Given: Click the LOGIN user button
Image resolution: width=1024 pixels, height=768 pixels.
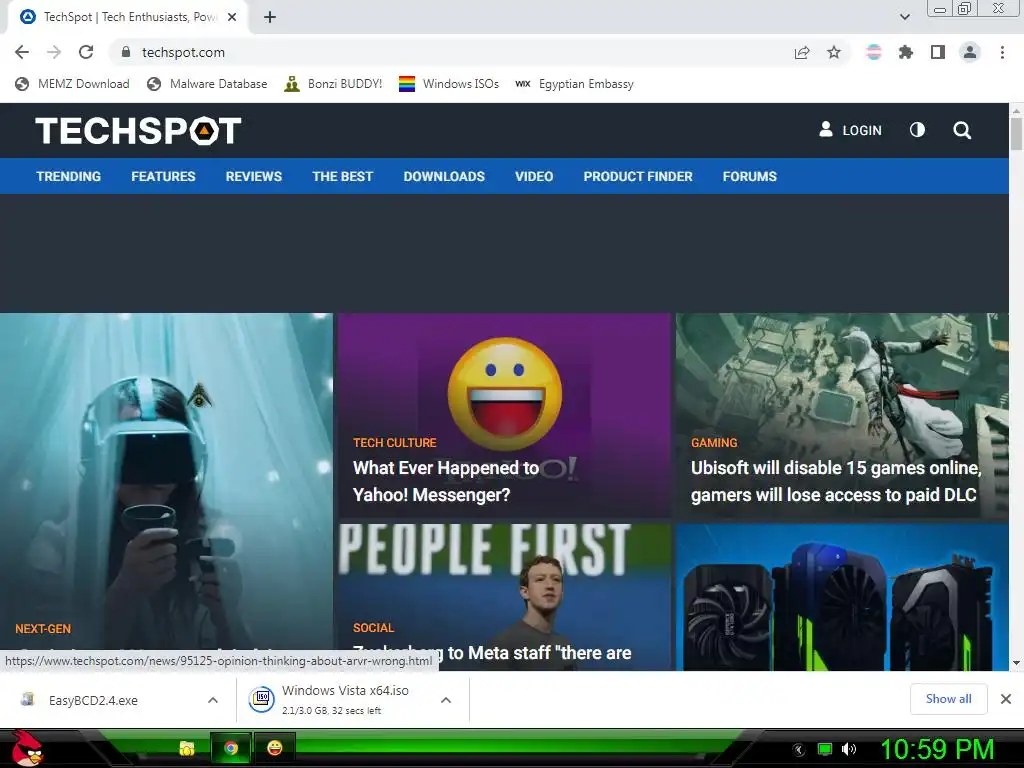Looking at the screenshot, I should (x=850, y=130).
